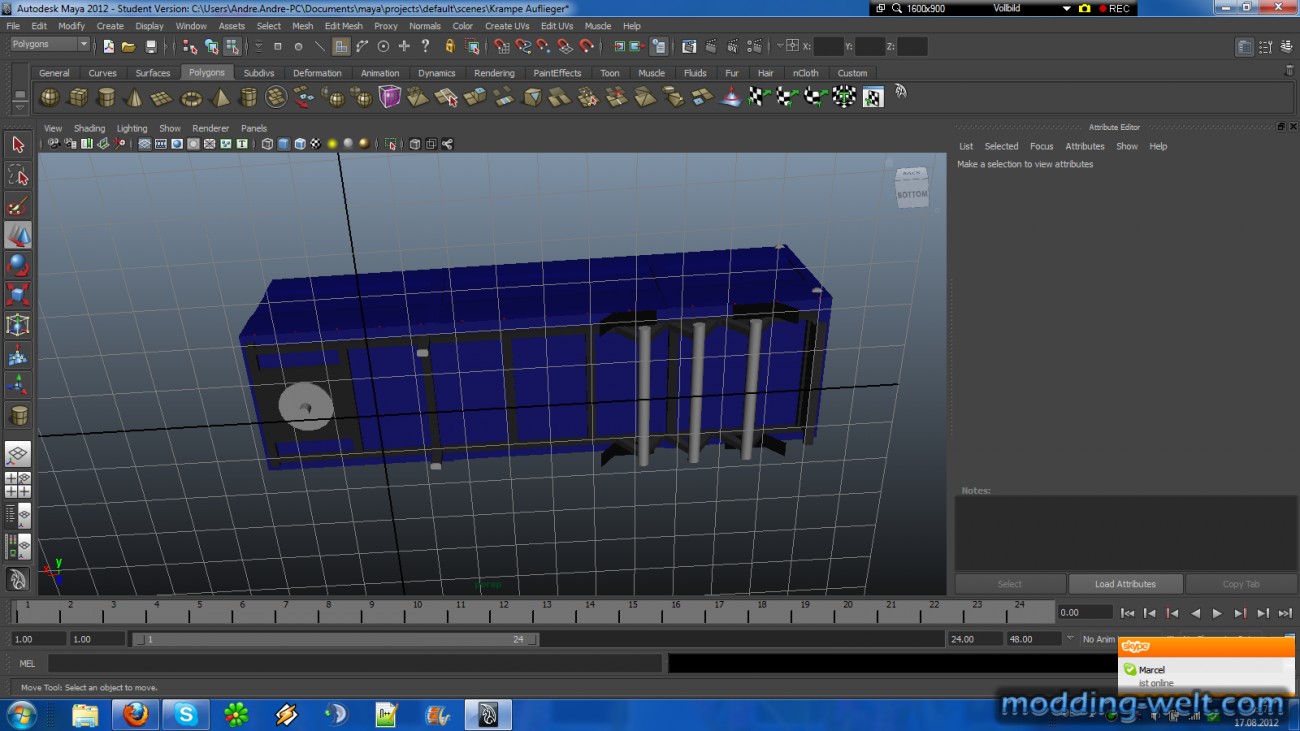Activate the Move tool
This screenshot has height=731, width=1300.
click(x=18, y=235)
